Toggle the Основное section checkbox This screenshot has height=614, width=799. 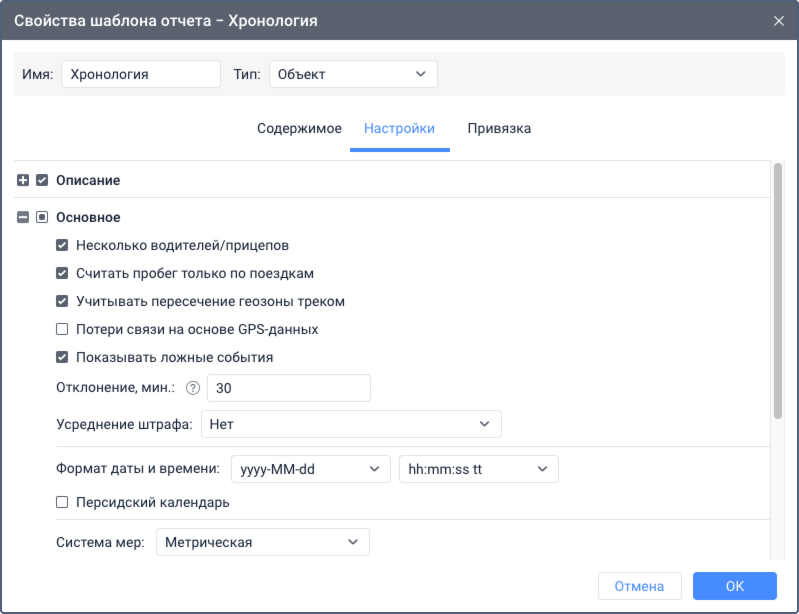click(42, 217)
